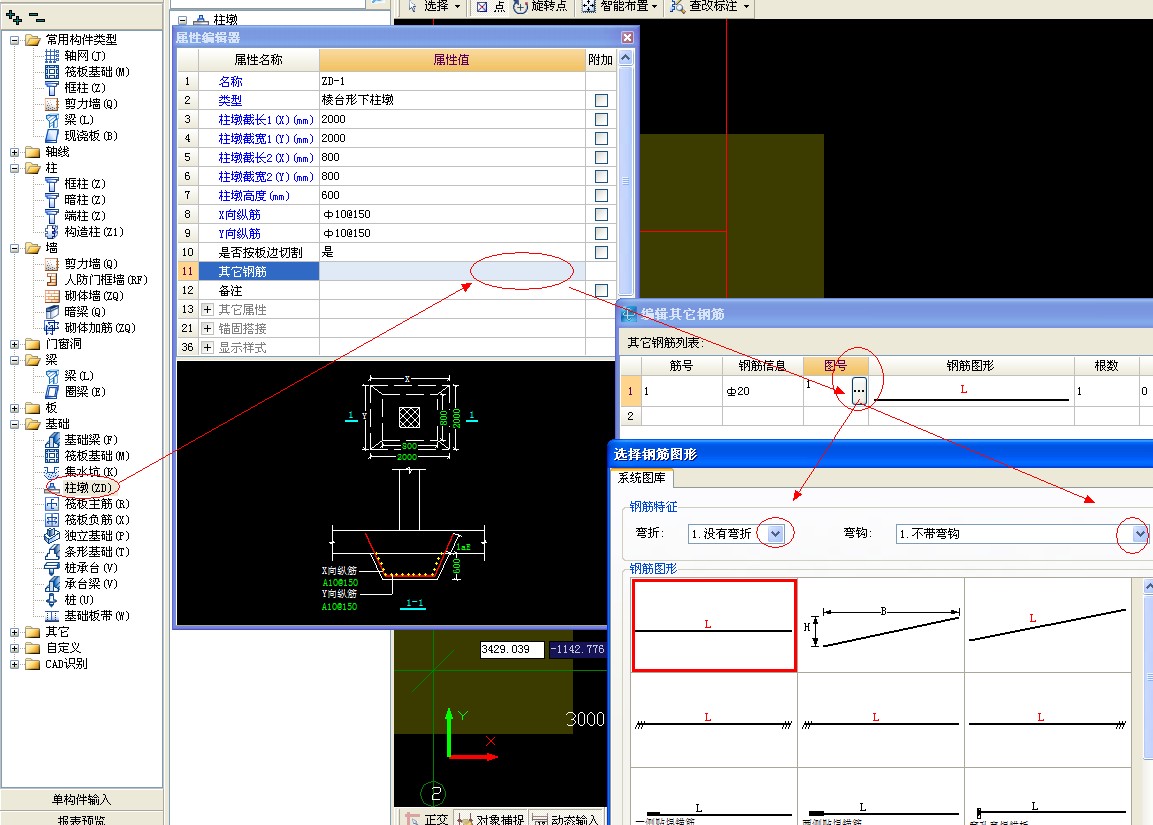The image size is (1153, 825).
Task: Collapse the 基础 tree folder
Action: tap(14, 424)
